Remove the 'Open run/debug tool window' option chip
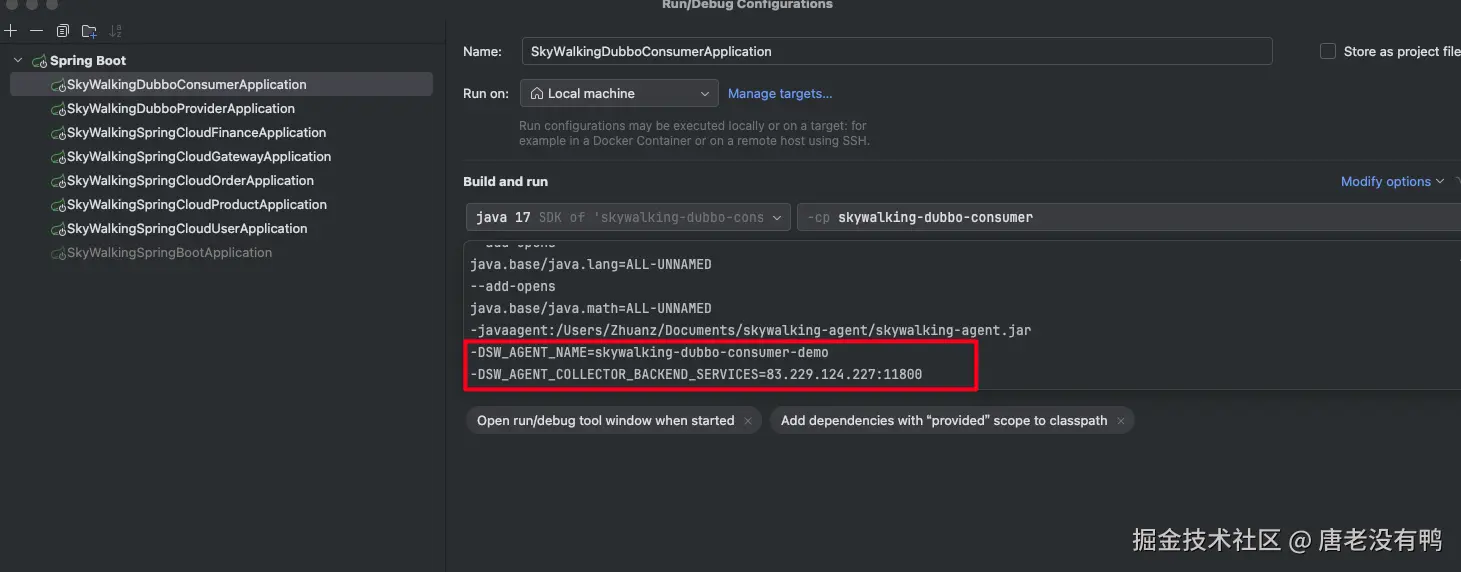The image size is (1461, 572). point(747,421)
